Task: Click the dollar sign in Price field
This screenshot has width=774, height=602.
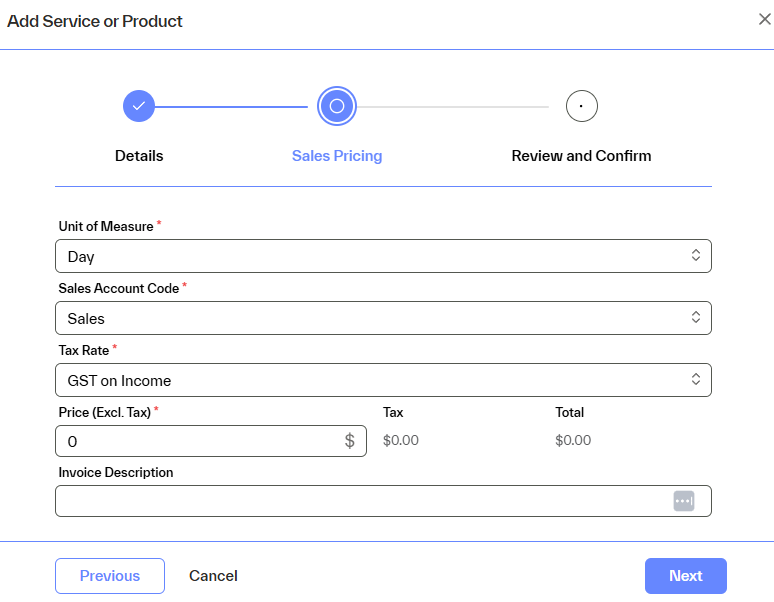Action: click(x=349, y=441)
